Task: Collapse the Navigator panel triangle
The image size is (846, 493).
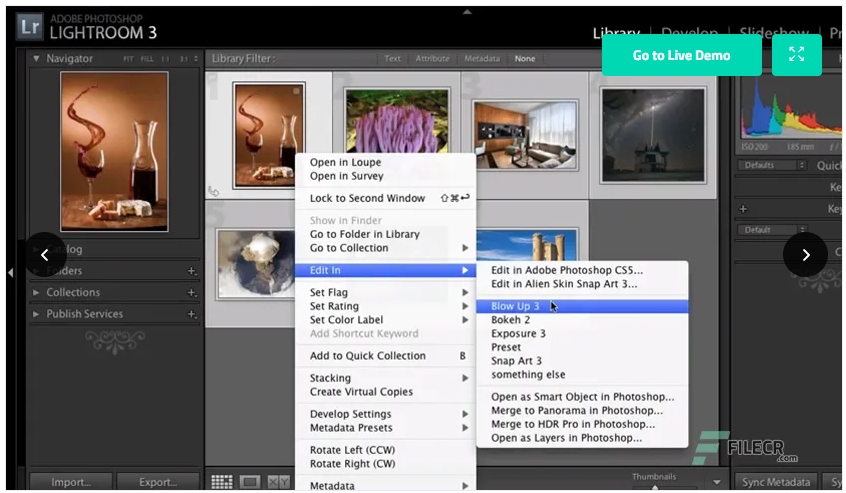Action: pyautogui.click(x=36, y=58)
